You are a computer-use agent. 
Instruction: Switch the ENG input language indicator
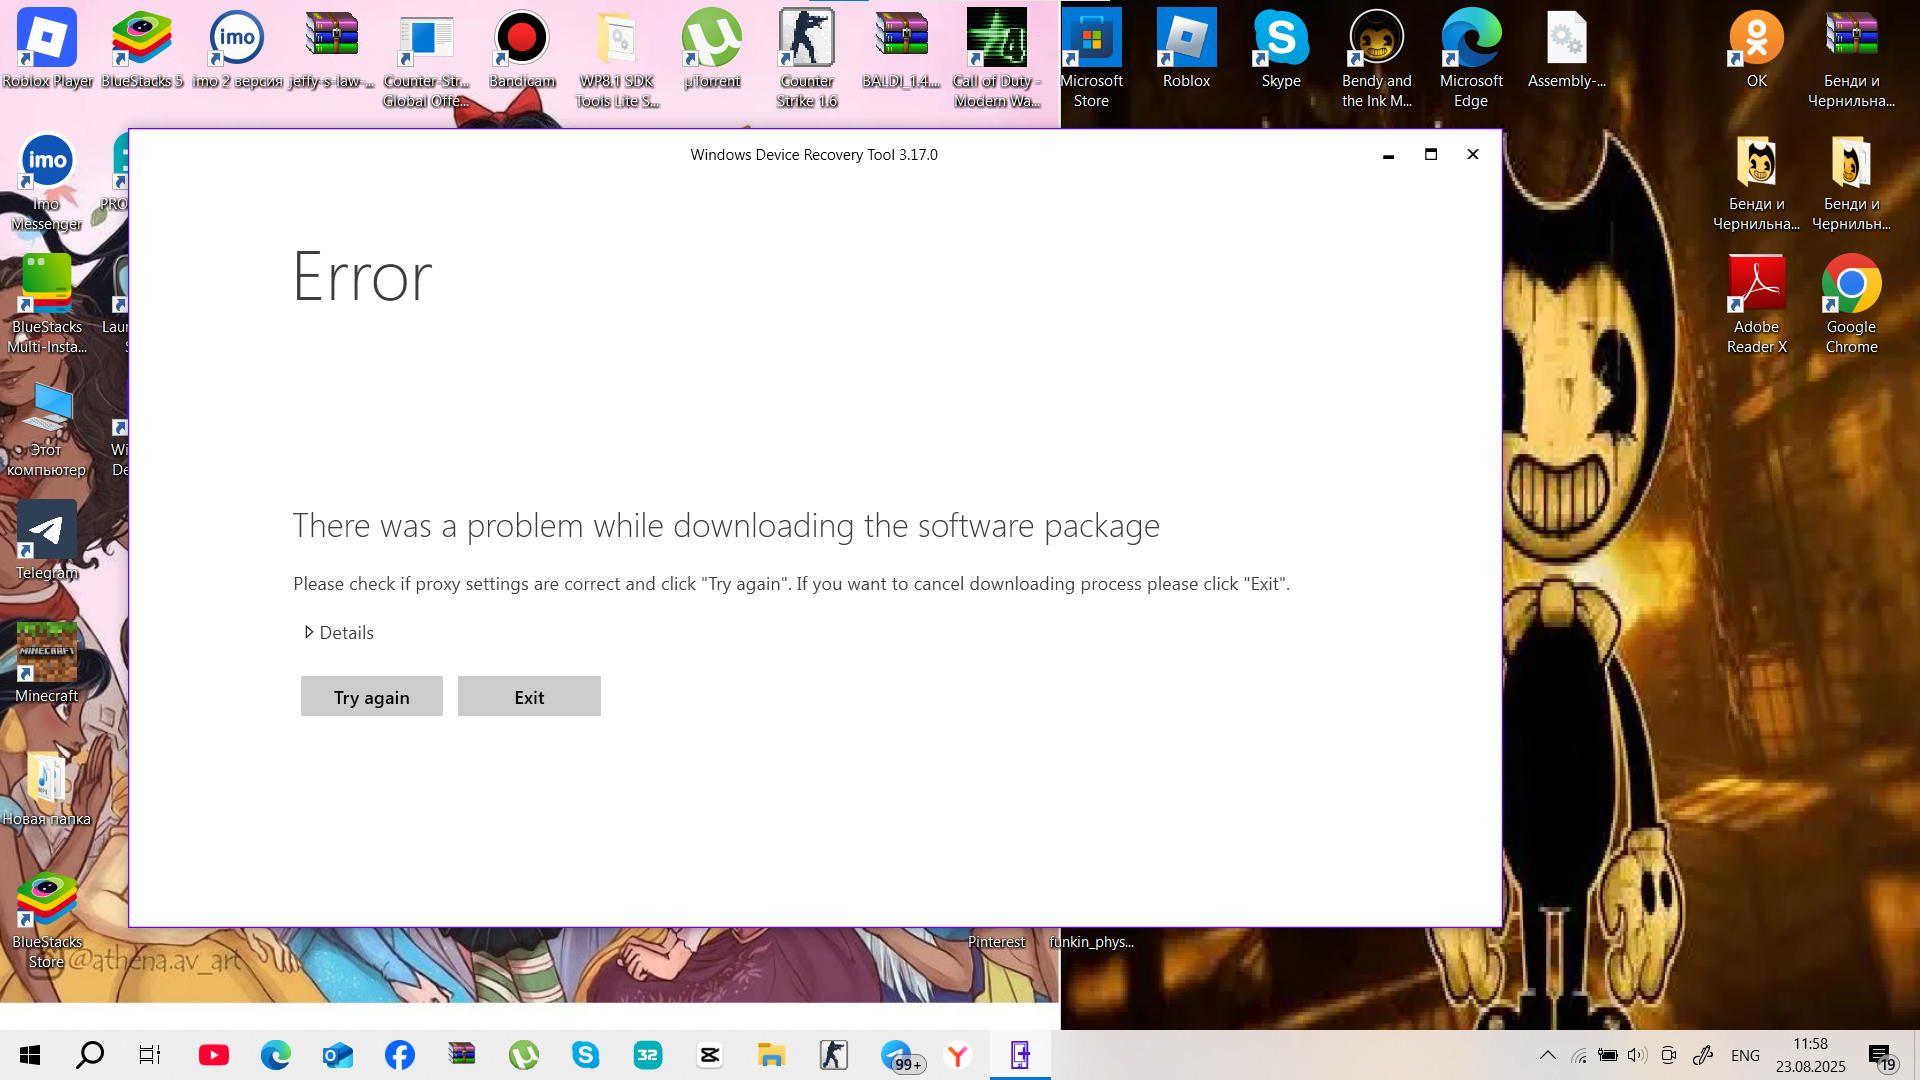(x=1745, y=1055)
